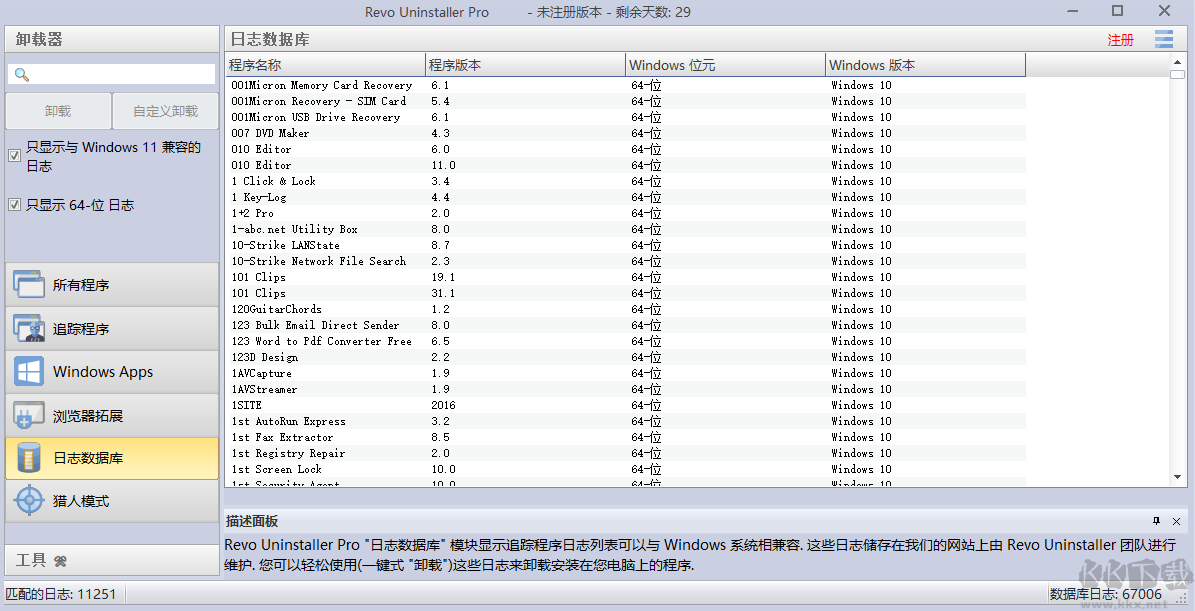The width and height of the screenshot is (1195, 611).
Task: Select row 001Micron Recovery - SIM Card
Action: click(626, 101)
